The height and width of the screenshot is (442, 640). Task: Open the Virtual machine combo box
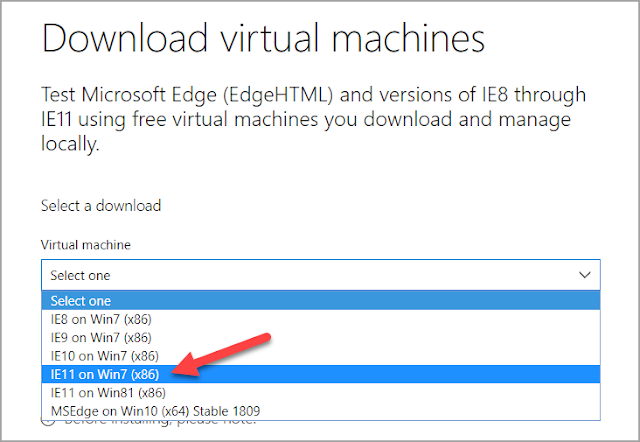coord(320,275)
